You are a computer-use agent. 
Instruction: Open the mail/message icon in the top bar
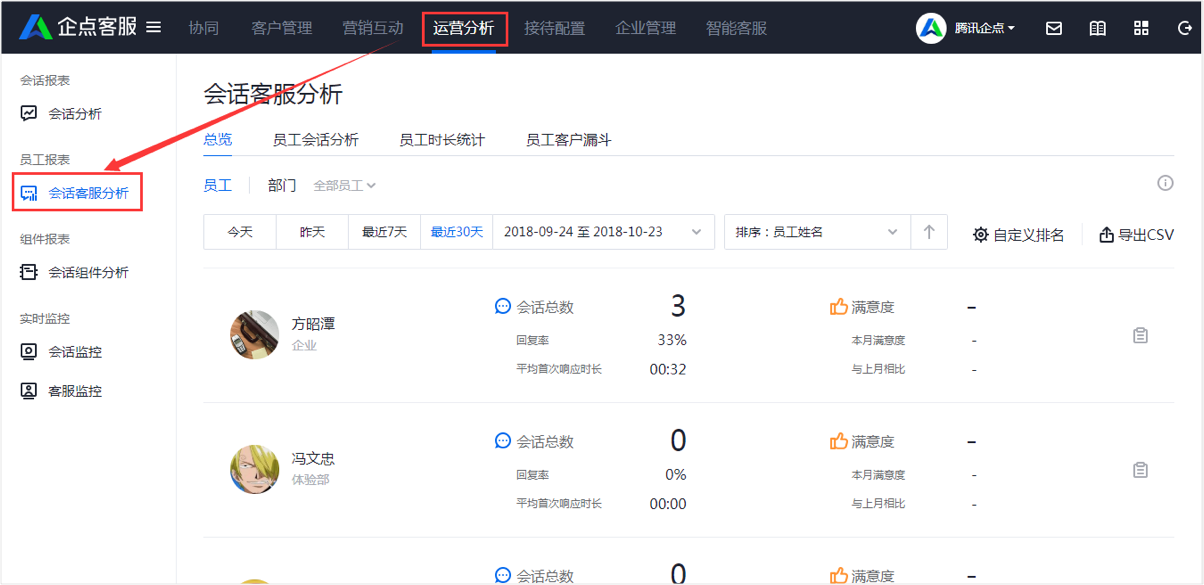[x=1054, y=28]
